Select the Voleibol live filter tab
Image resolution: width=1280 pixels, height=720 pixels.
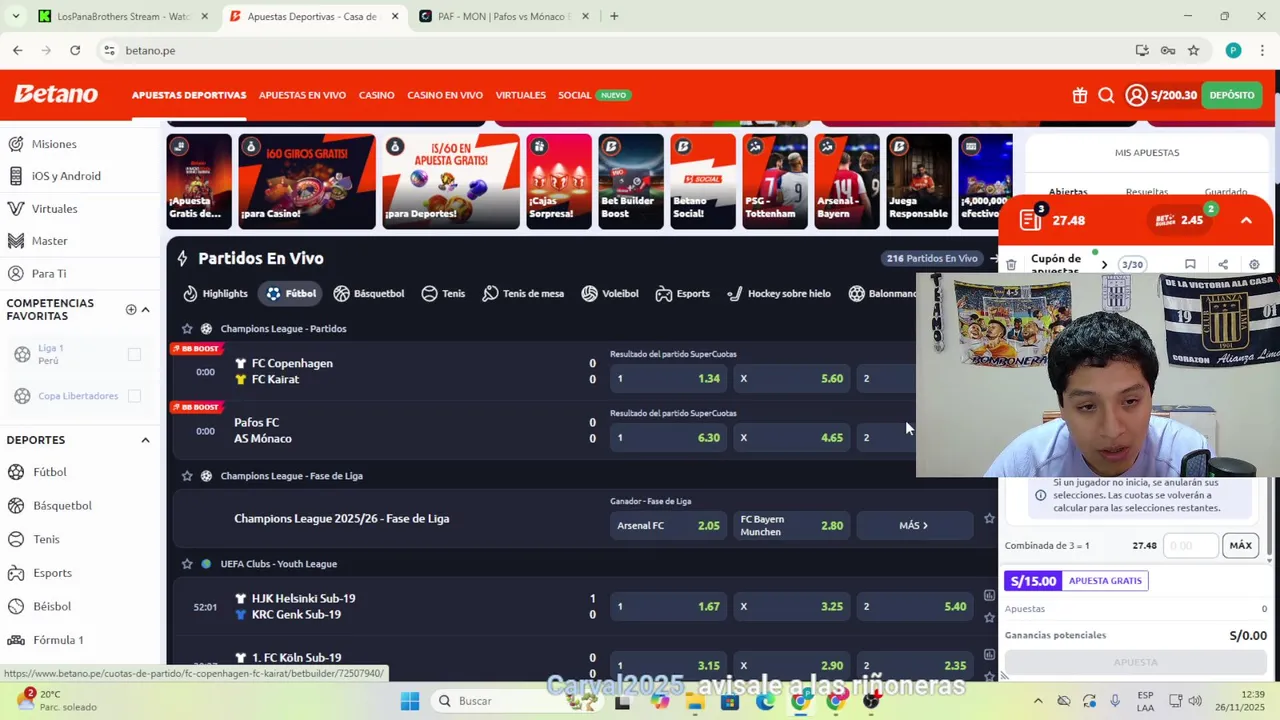point(610,294)
